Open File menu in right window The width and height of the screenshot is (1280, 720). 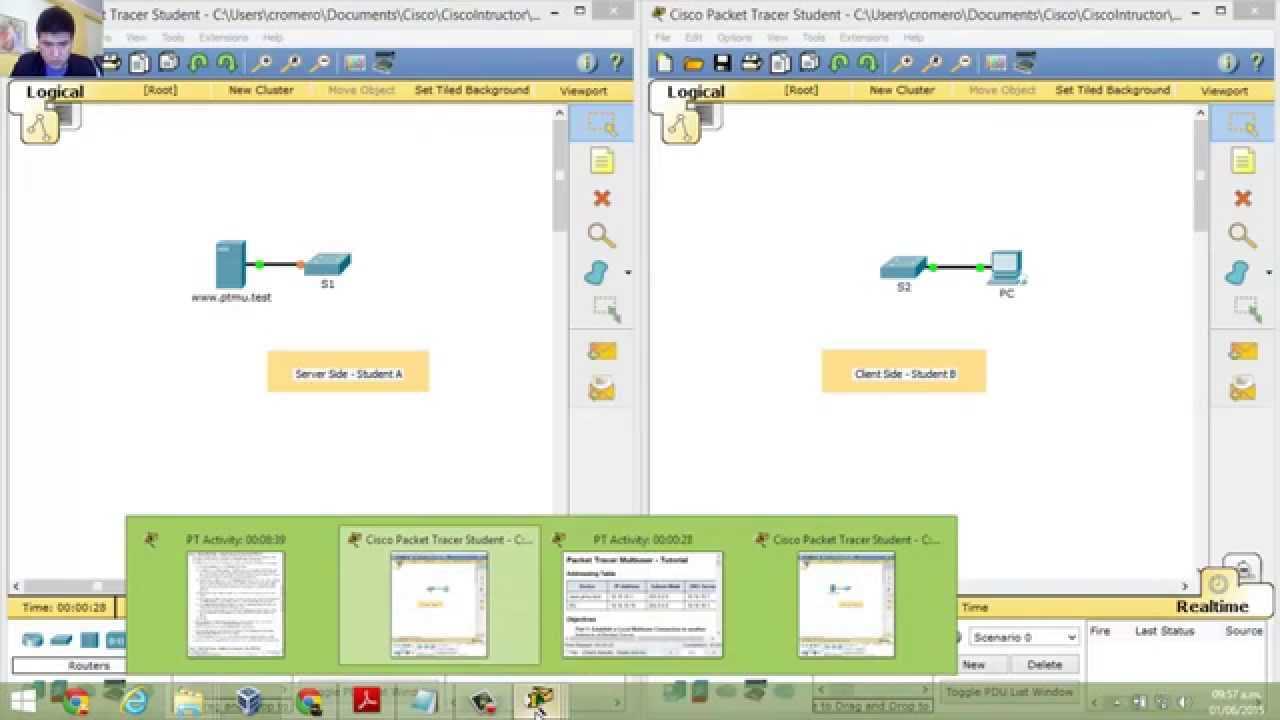662,38
